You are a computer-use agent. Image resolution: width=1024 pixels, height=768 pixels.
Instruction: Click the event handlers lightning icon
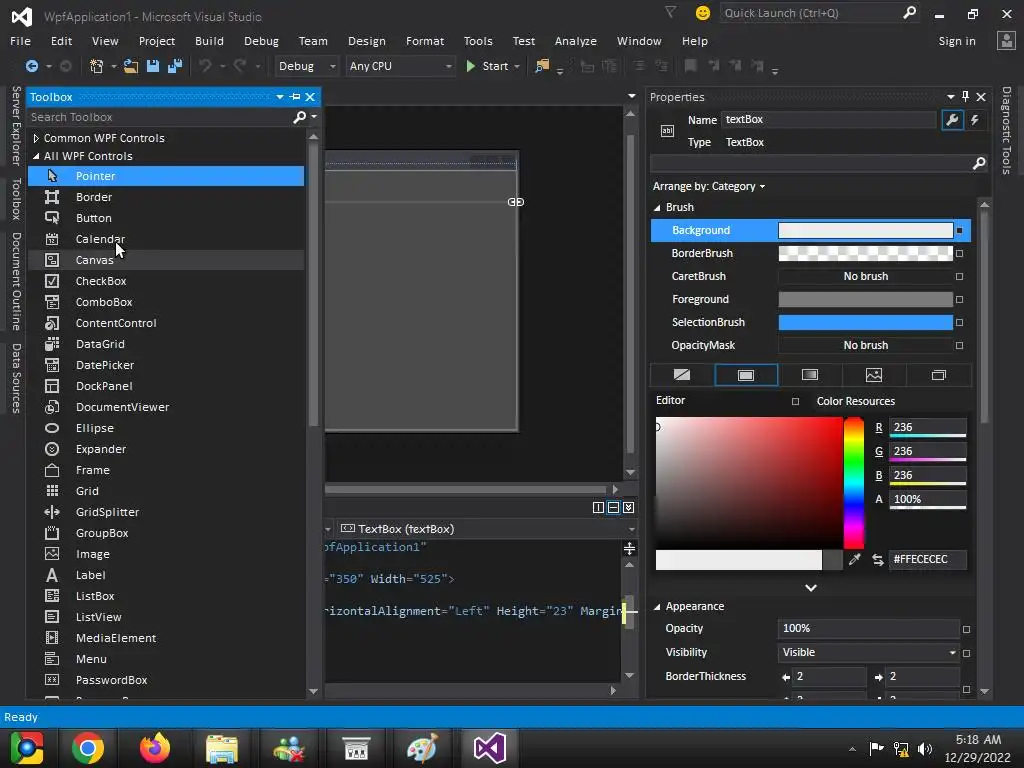click(x=975, y=120)
